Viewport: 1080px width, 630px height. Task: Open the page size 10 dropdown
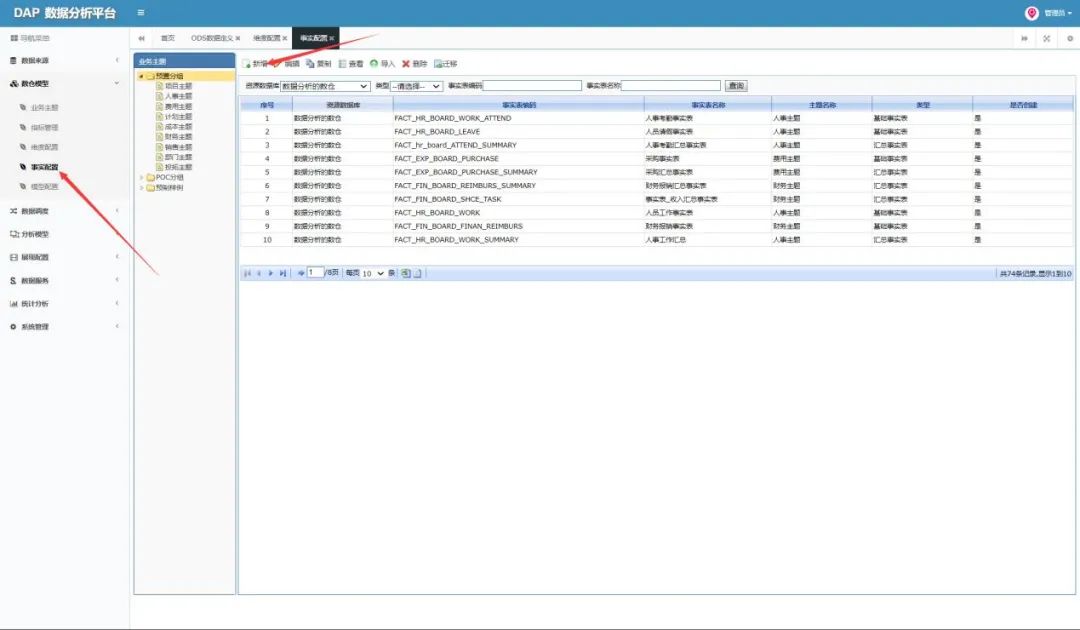pyautogui.click(x=373, y=273)
